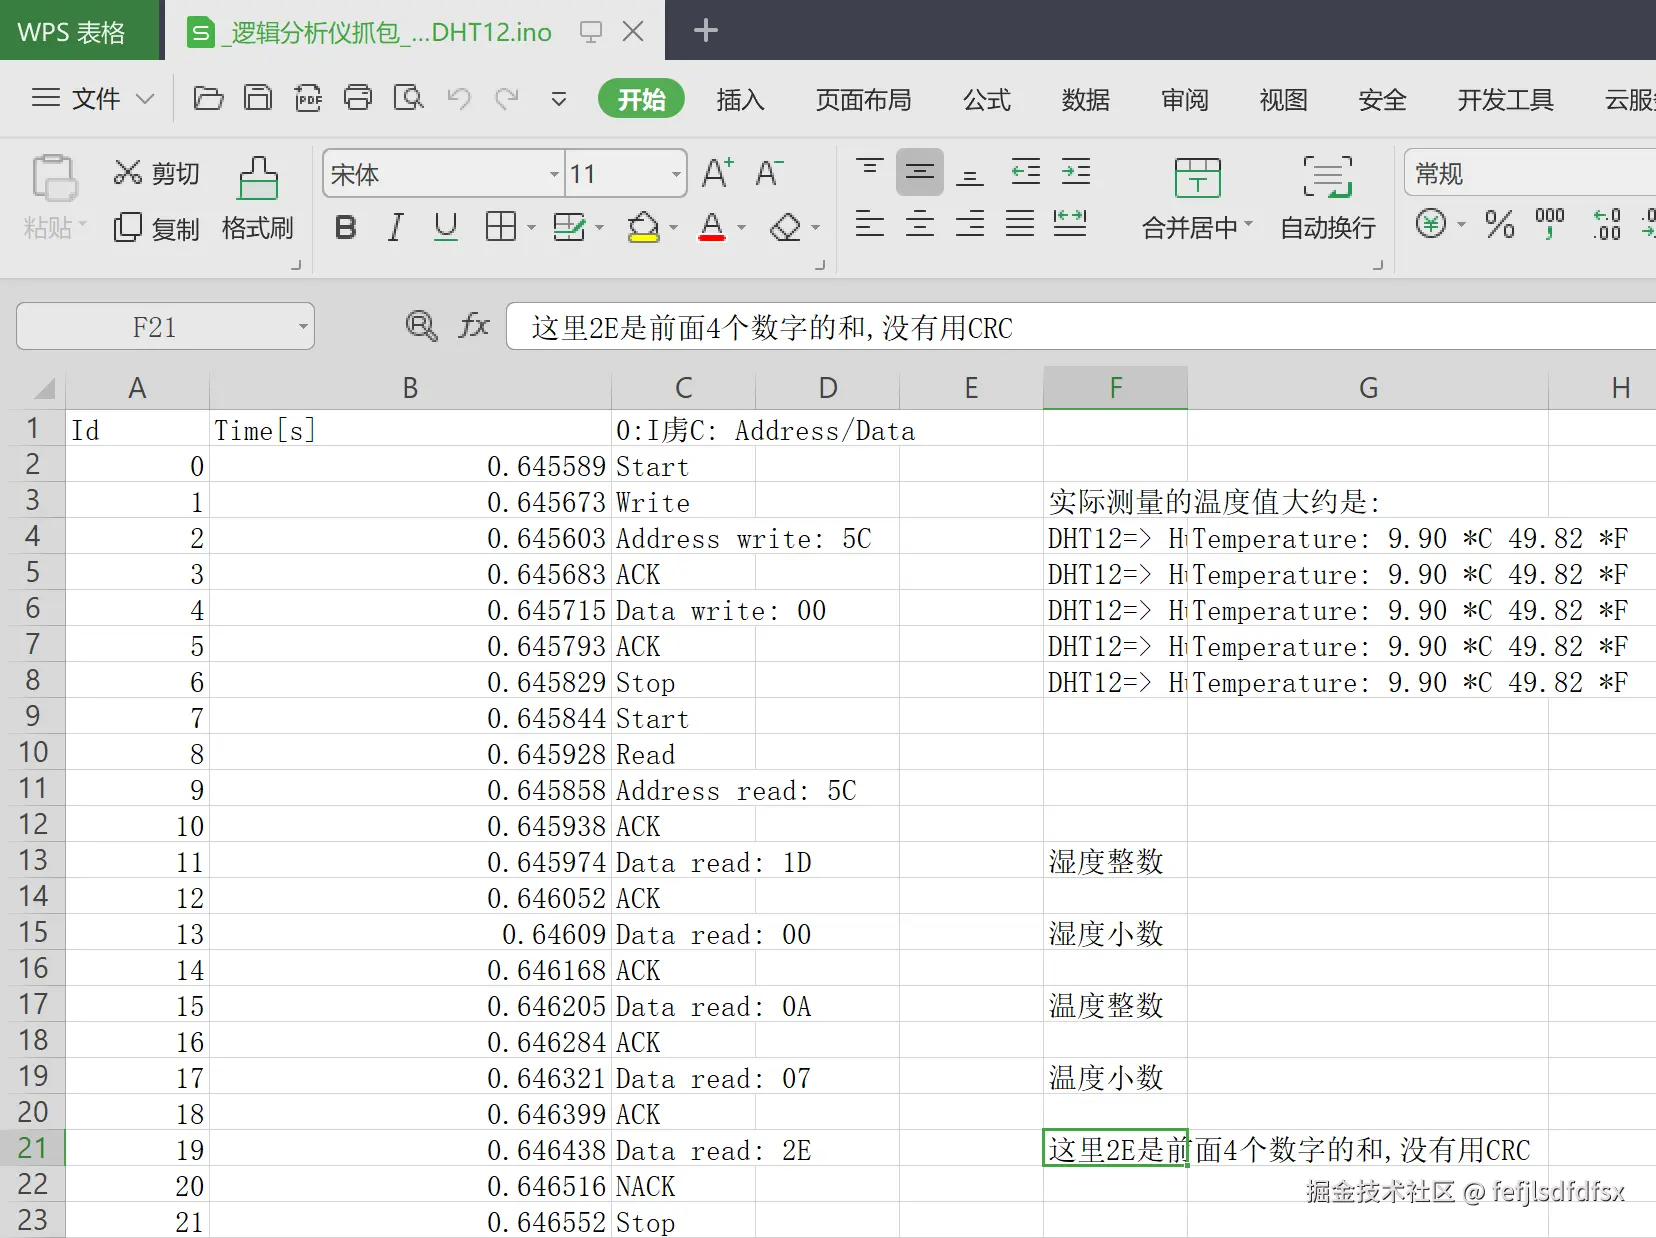Save document with the floppy disk icon
This screenshot has height=1238, width=1656.
(x=258, y=98)
